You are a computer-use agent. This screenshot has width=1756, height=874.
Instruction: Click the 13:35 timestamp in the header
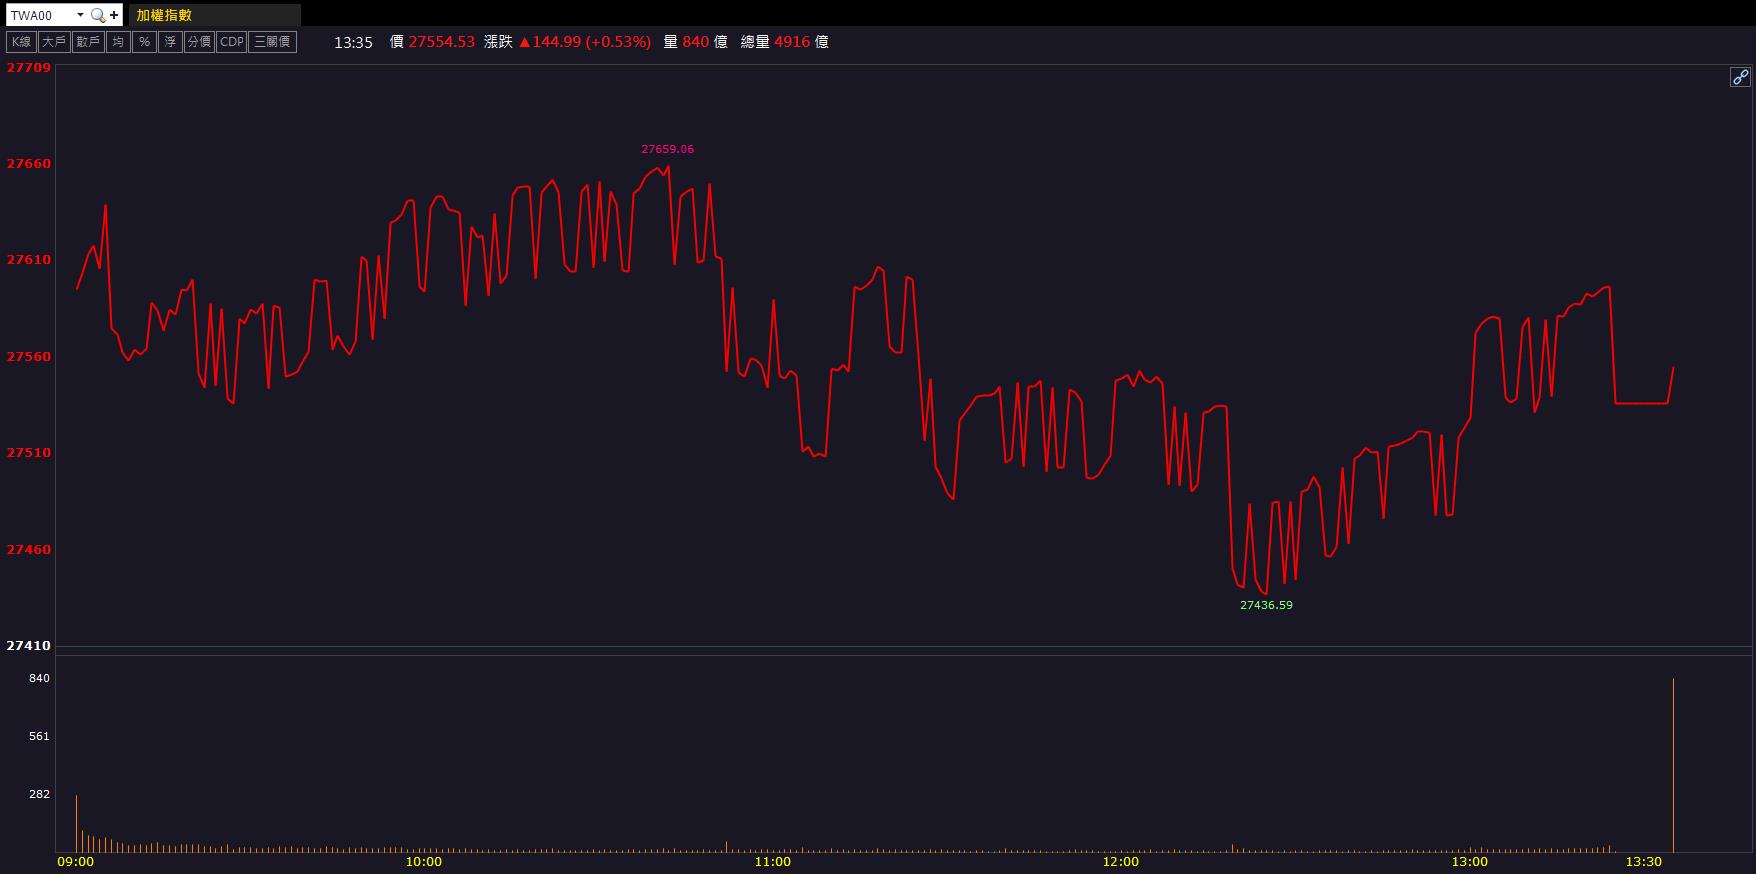coord(353,42)
